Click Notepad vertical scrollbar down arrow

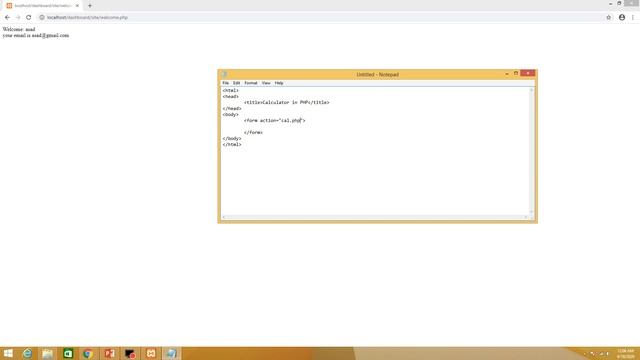point(531,211)
